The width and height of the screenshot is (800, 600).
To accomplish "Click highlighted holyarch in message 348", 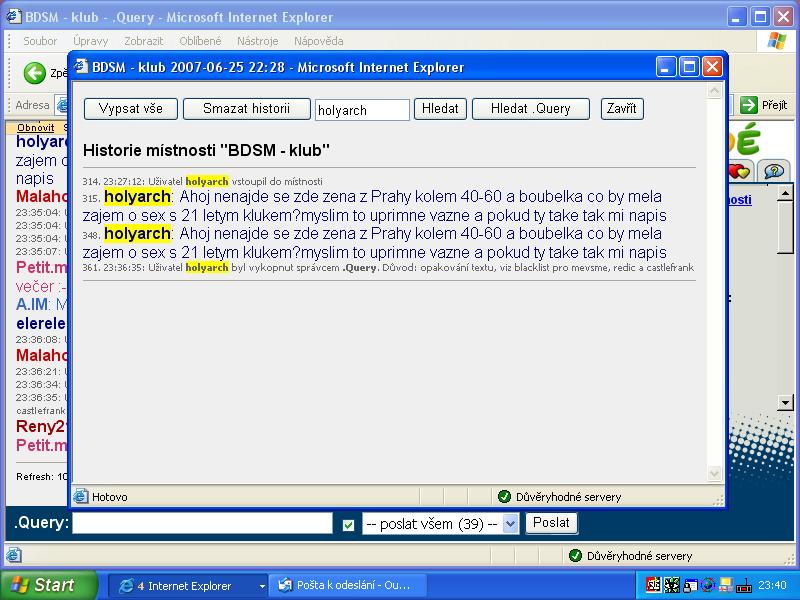I will point(137,234).
